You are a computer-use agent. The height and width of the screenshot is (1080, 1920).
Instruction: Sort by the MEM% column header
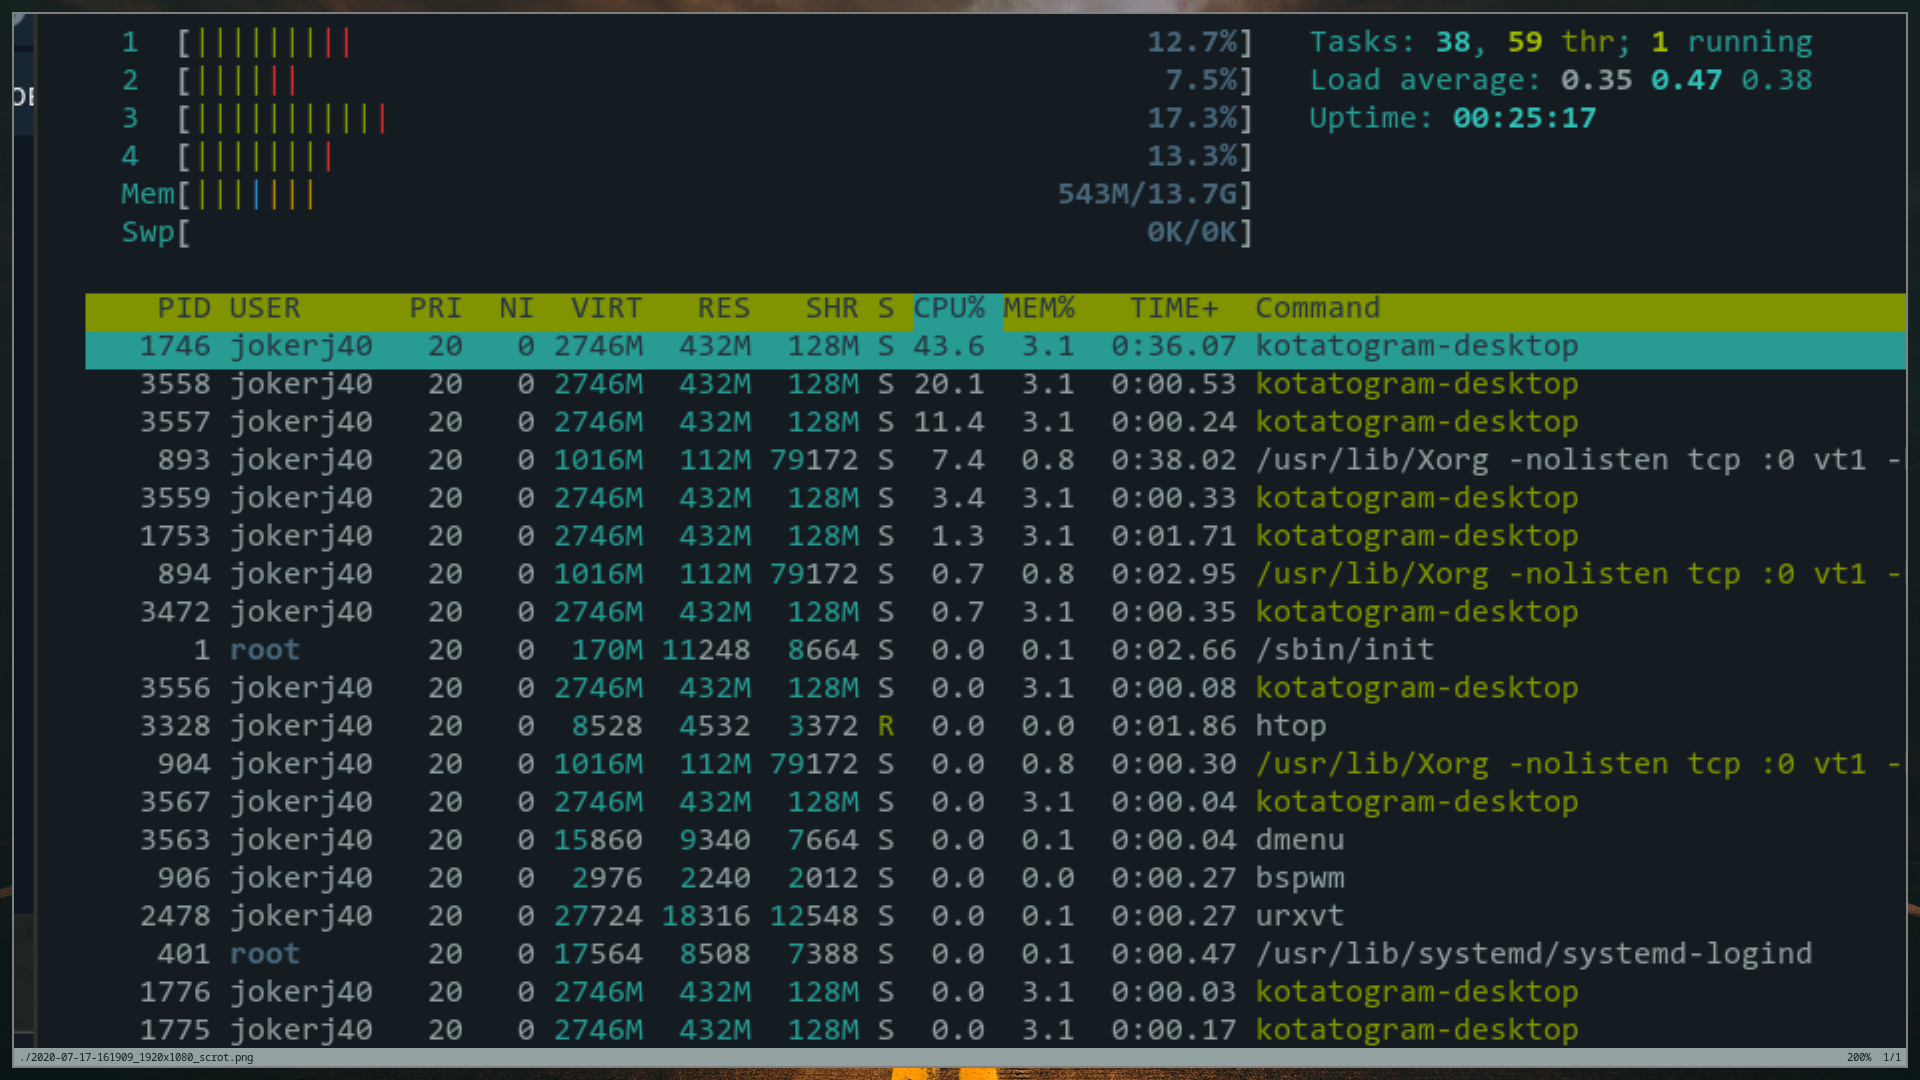click(x=1038, y=308)
